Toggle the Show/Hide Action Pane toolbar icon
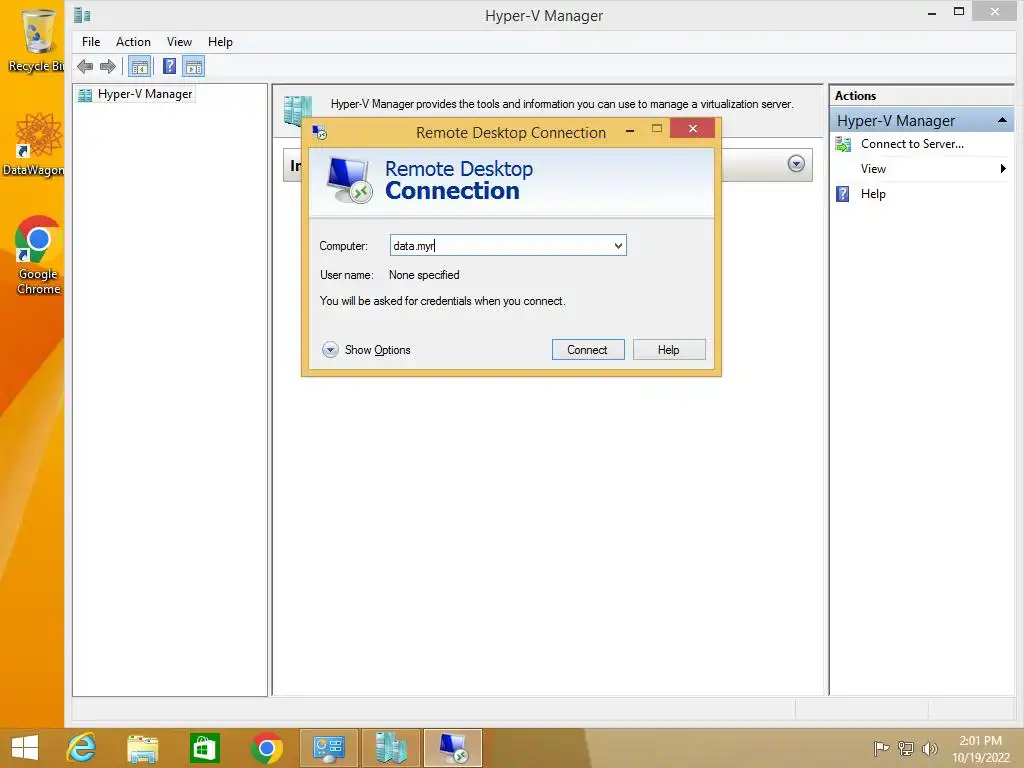1024x768 pixels. (193, 67)
